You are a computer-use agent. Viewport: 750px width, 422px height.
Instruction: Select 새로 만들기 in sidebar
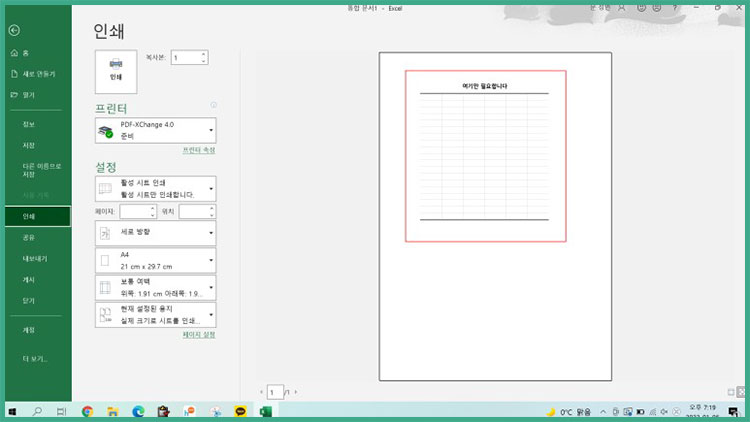(x=38, y=74)
